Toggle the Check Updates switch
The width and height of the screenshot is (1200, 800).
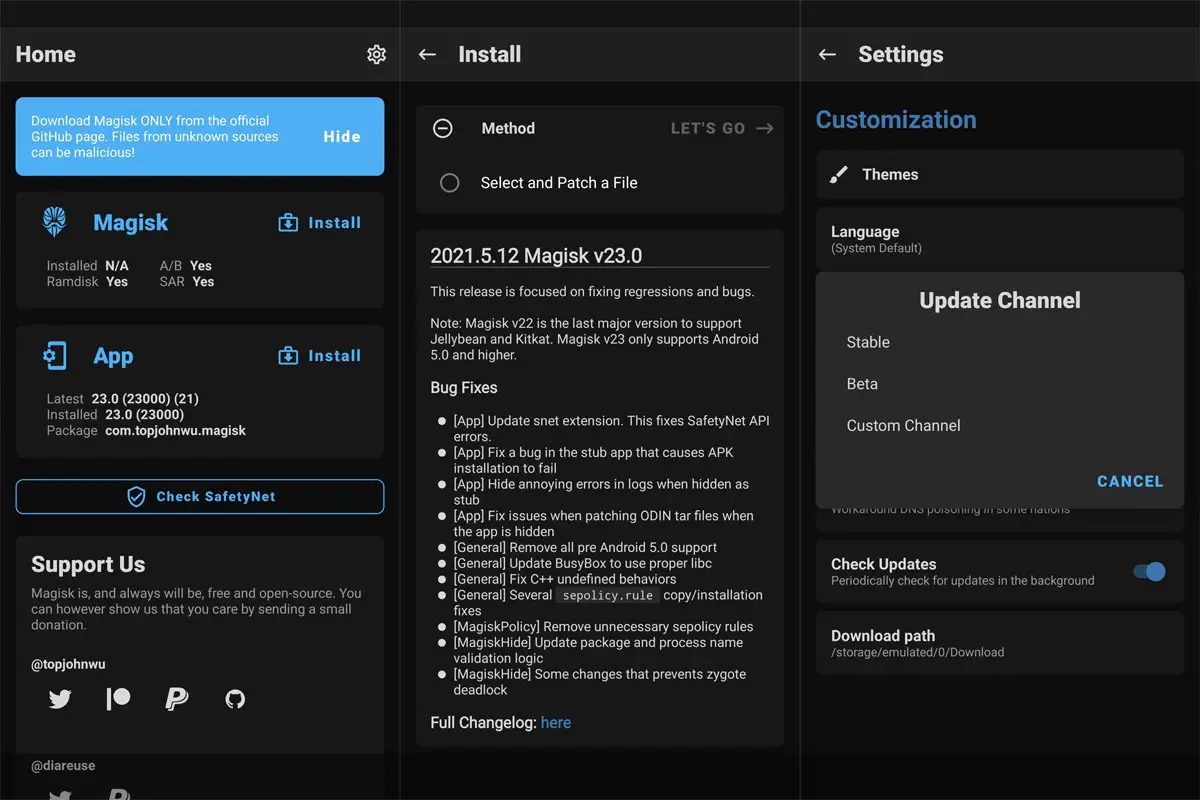1150,572
